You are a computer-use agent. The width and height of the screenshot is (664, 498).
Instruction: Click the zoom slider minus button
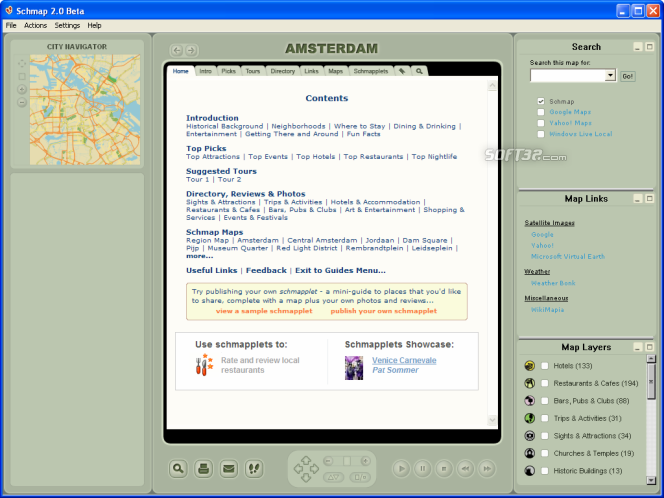coord(329,461)
